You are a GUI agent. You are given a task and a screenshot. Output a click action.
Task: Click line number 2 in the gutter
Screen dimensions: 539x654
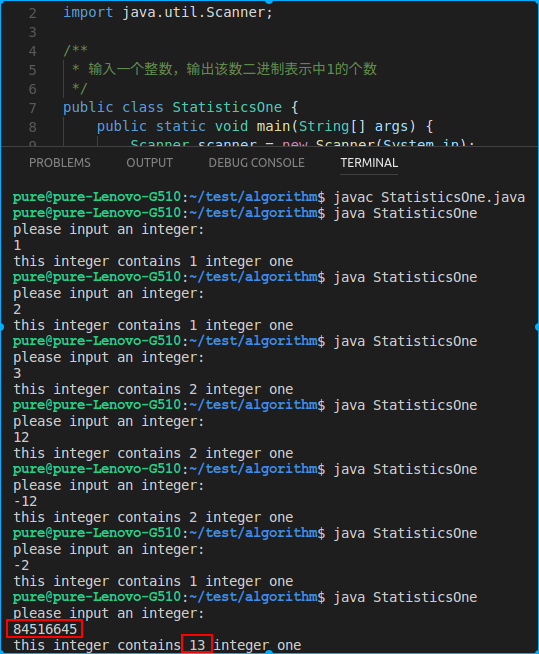[33, 13]
